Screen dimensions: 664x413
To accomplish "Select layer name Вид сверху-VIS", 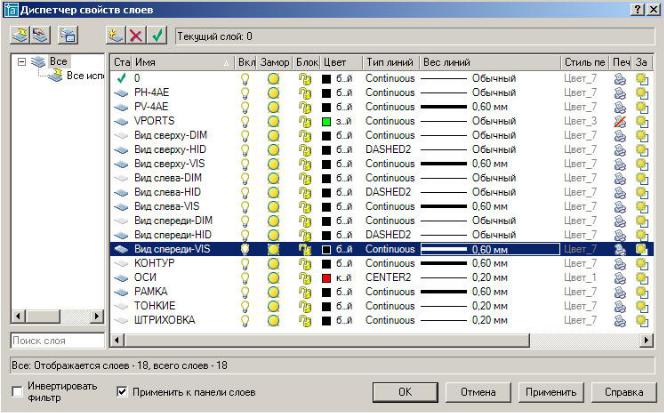I will [x=169, y=164].
